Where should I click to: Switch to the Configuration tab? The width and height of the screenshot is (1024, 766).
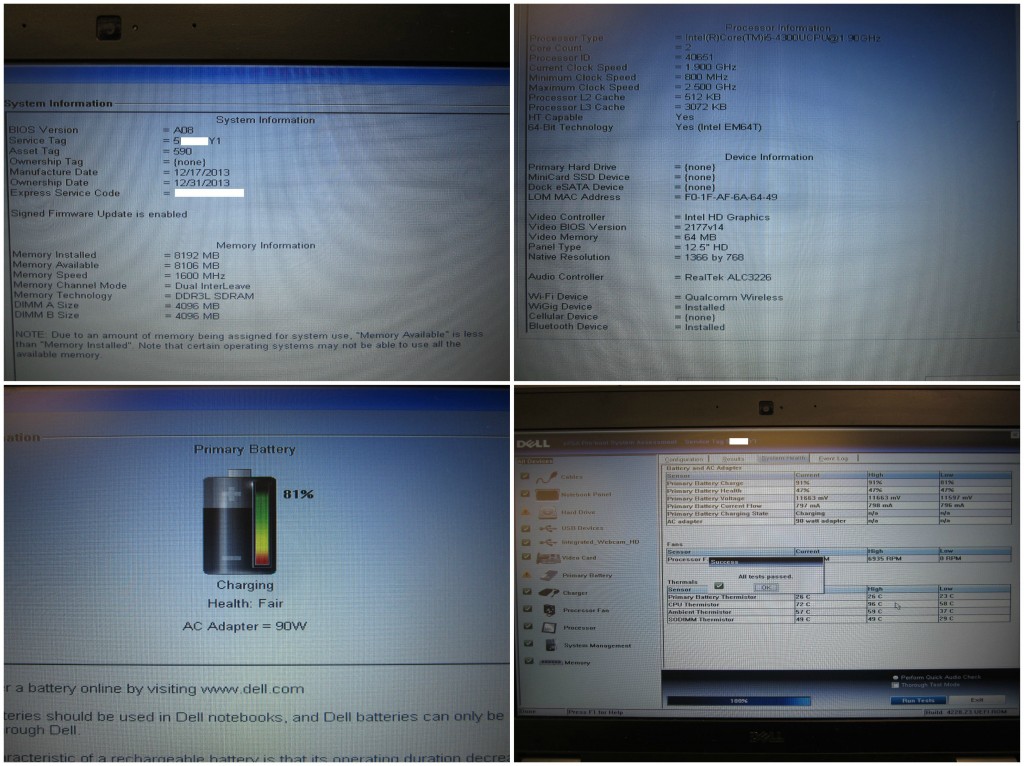(x=684, y=458)
